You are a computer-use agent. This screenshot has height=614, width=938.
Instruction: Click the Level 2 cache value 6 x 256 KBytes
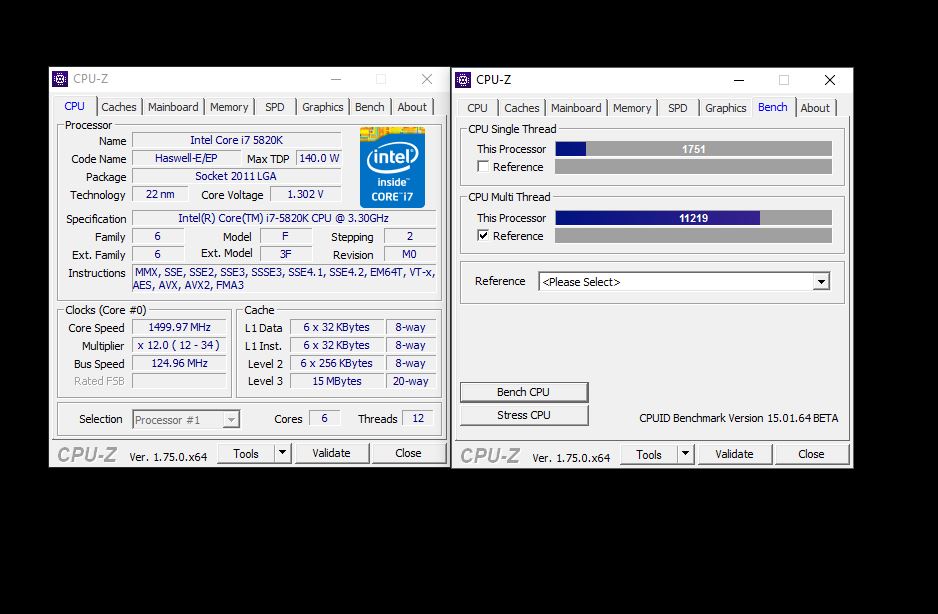(x=337, y=363)
